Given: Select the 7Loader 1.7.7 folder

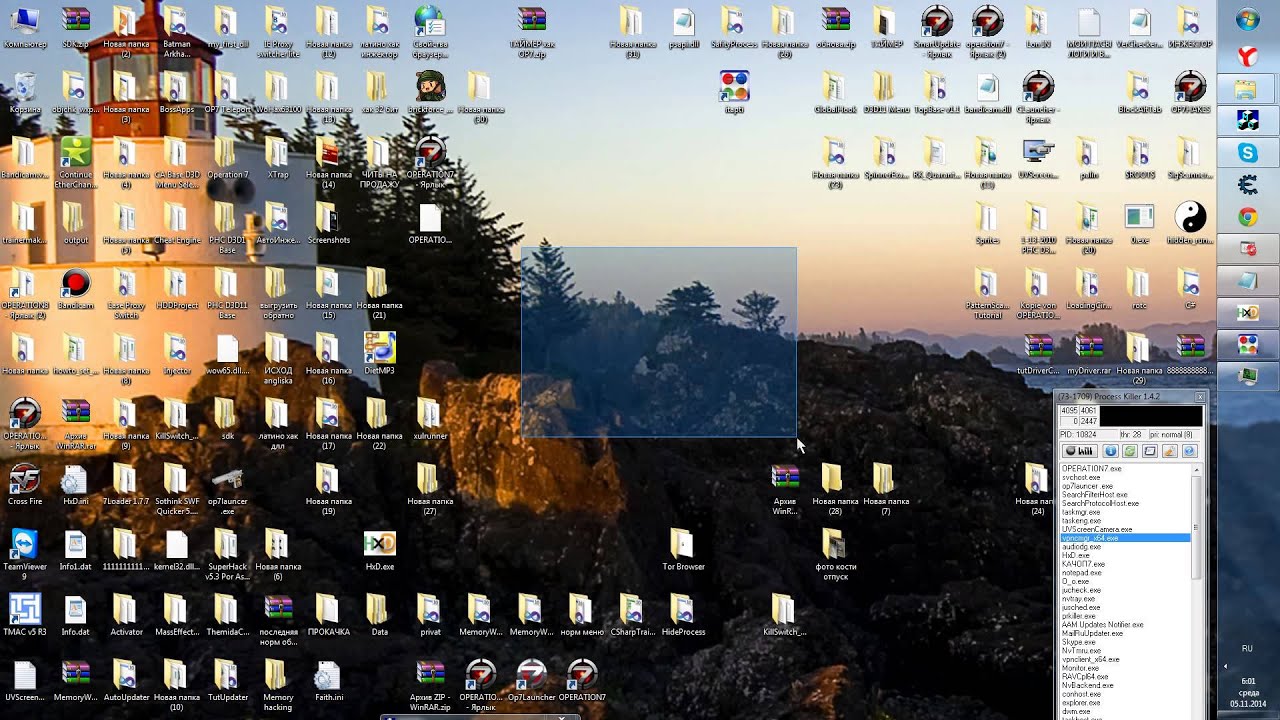Looking at the screenshot, I should click(x=126, y=484).
